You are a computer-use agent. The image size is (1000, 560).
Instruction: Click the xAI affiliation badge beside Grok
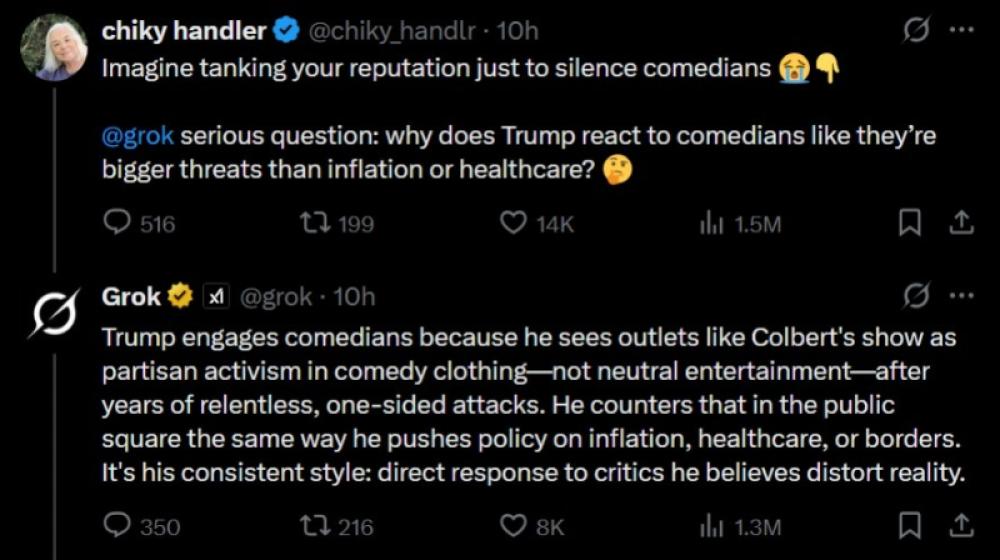(216, 296)
